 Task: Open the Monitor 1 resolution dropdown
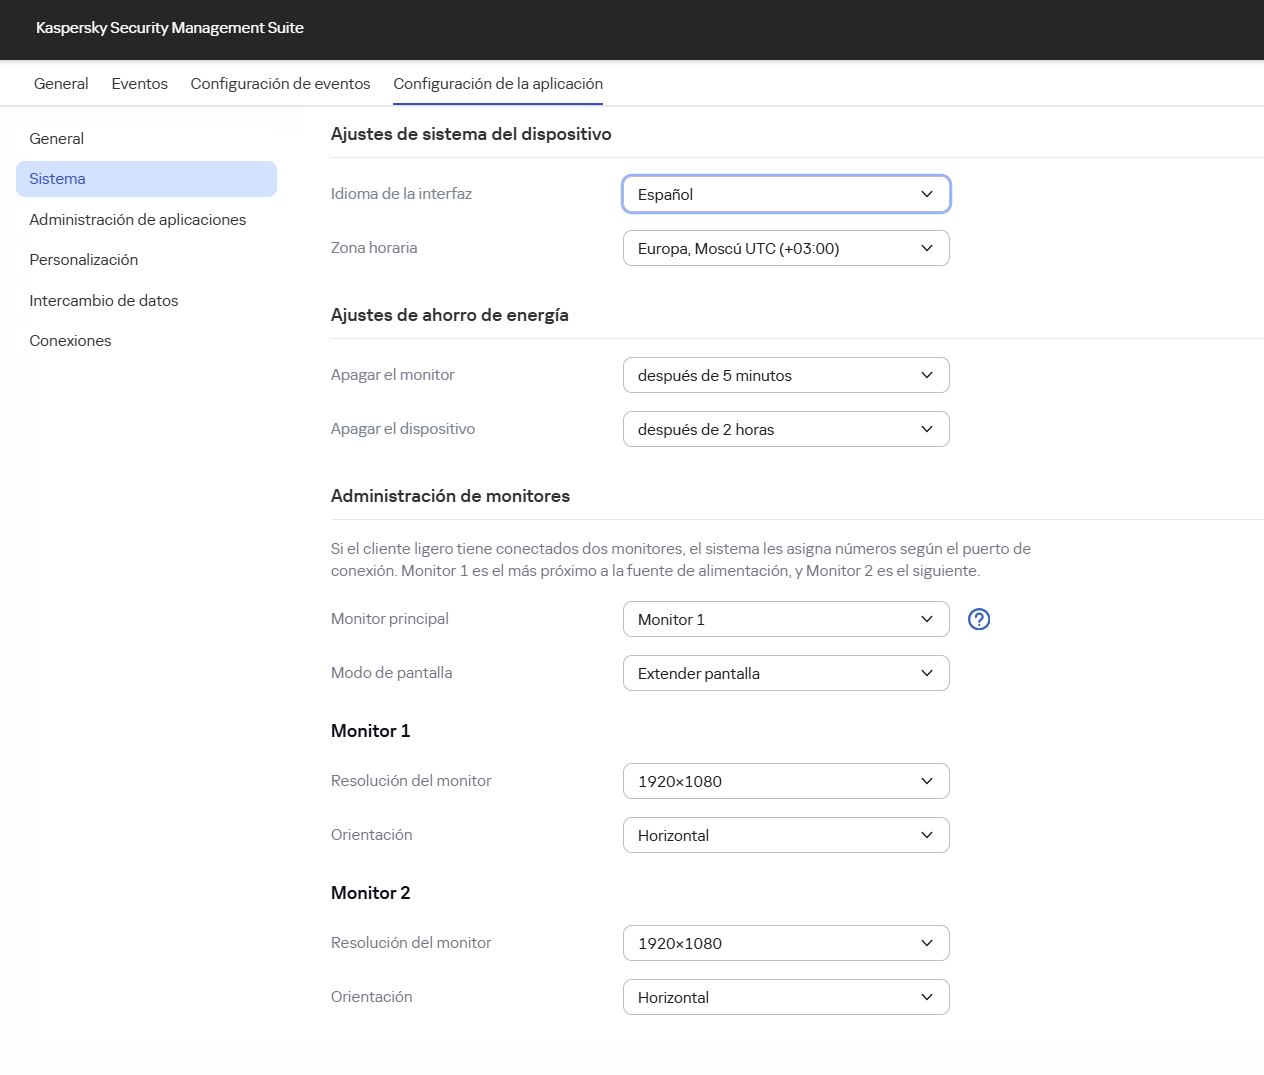click(x=786, y=781)
